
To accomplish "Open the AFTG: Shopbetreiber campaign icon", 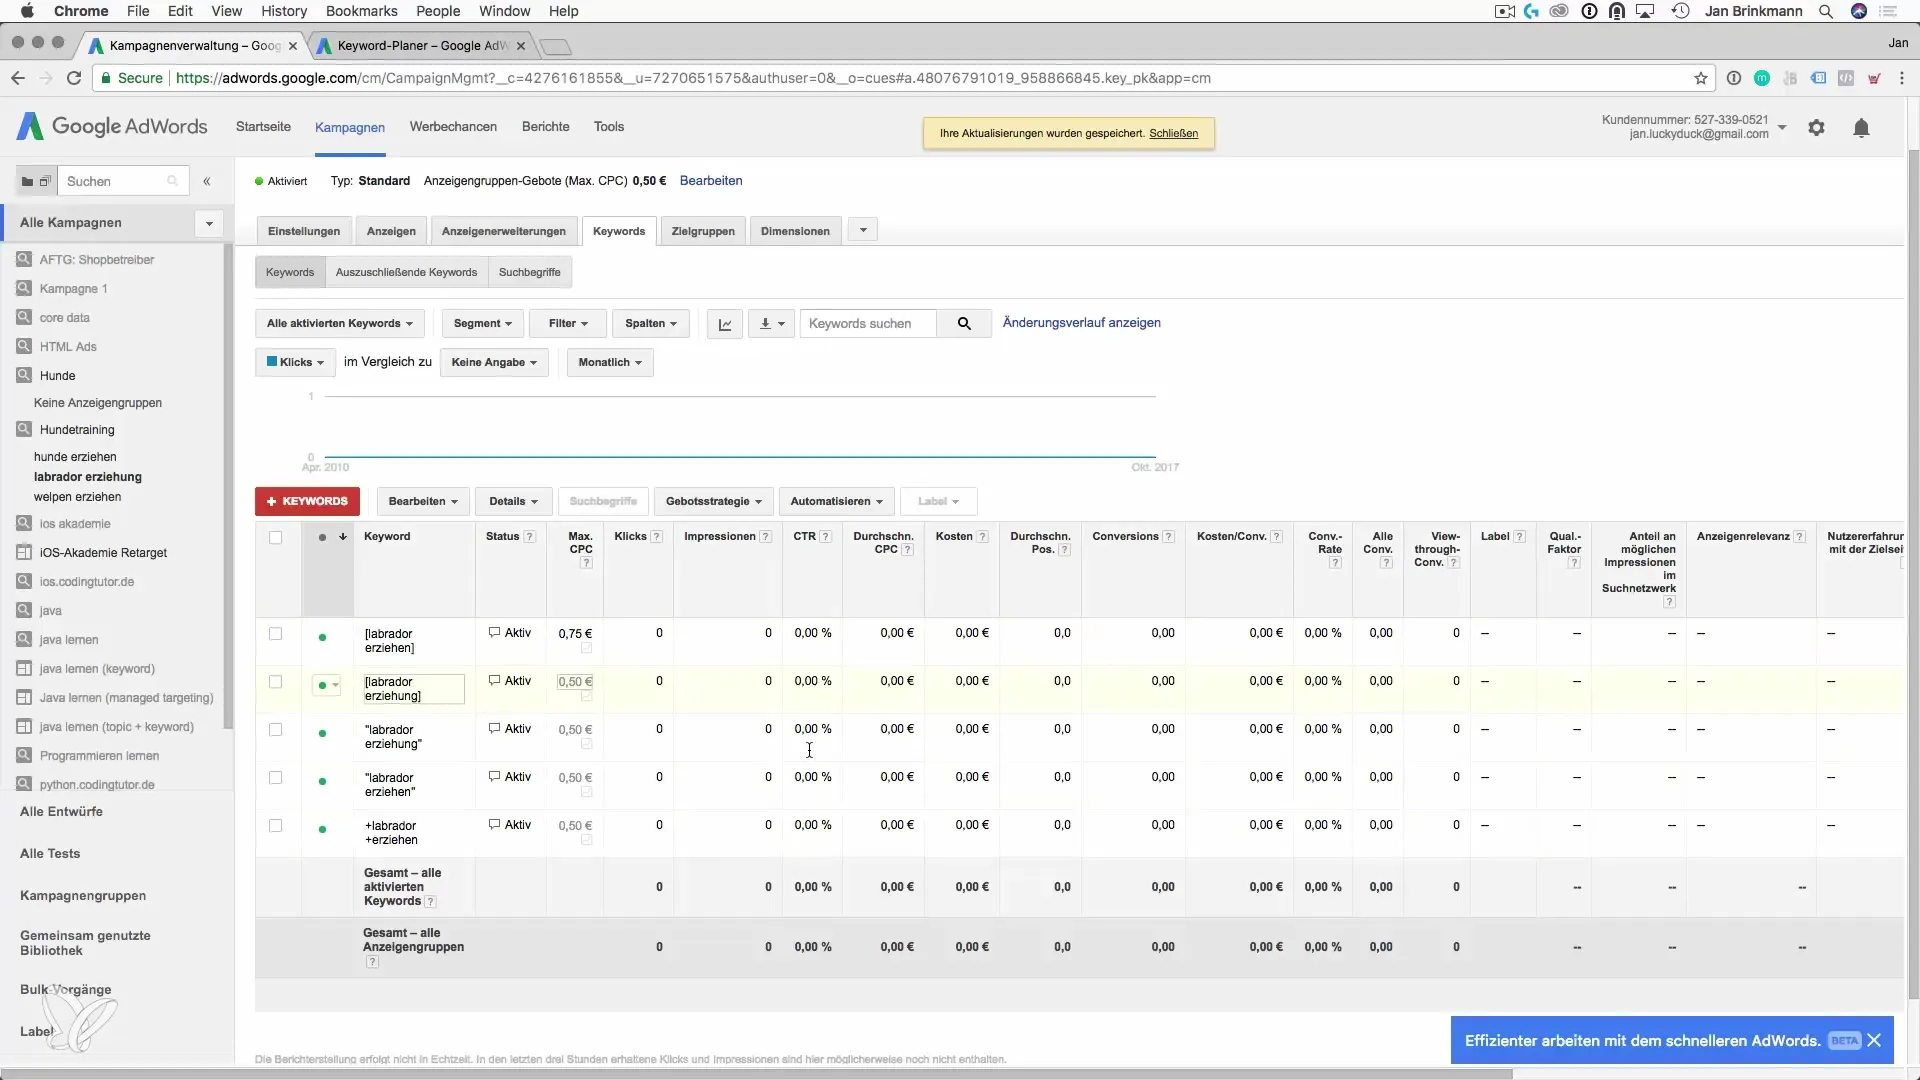I will point(24,259).
